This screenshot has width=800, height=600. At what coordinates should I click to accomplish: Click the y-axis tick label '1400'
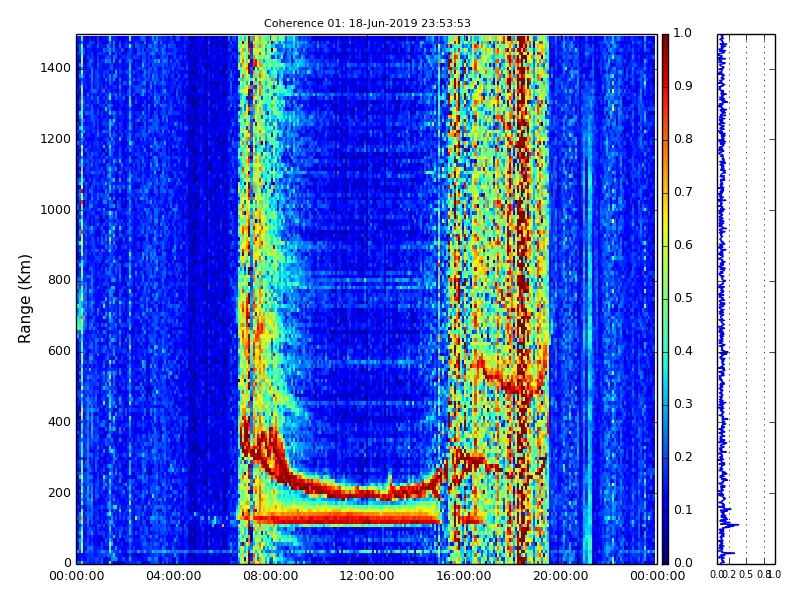(x=56, y=68)
